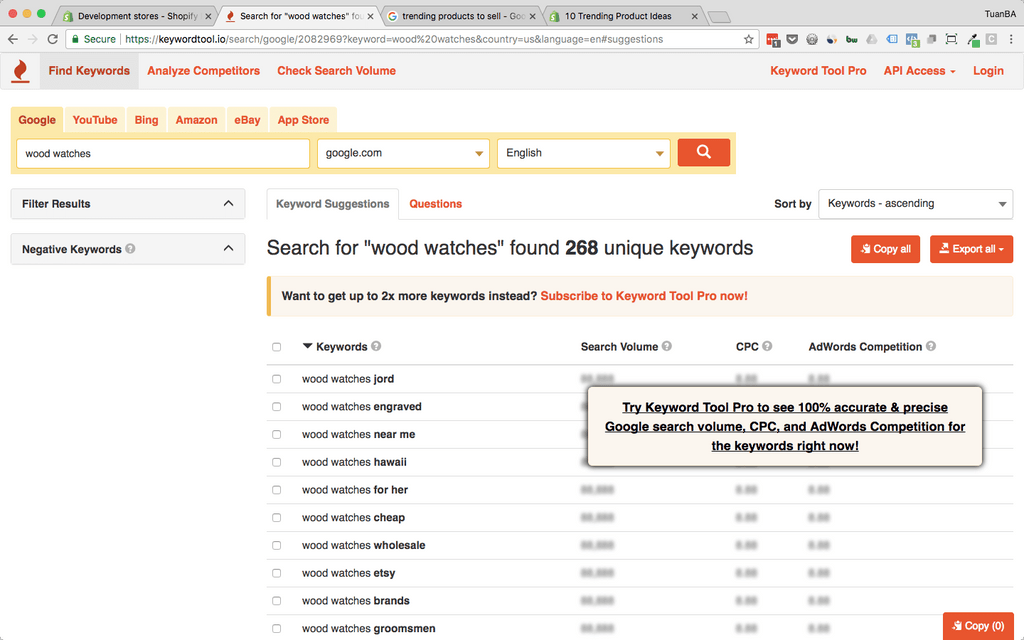Open the Google Drive extension icon
The width and height of the screenshot is (1024, 640).
click(871, 39)
